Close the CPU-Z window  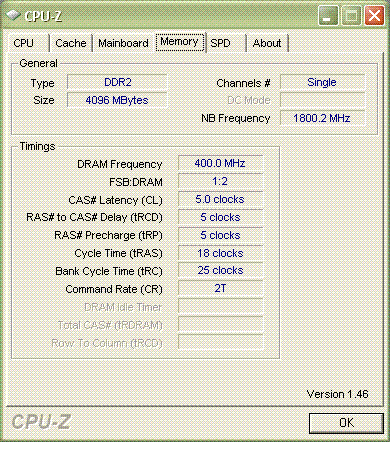click(x=374, y=15)
